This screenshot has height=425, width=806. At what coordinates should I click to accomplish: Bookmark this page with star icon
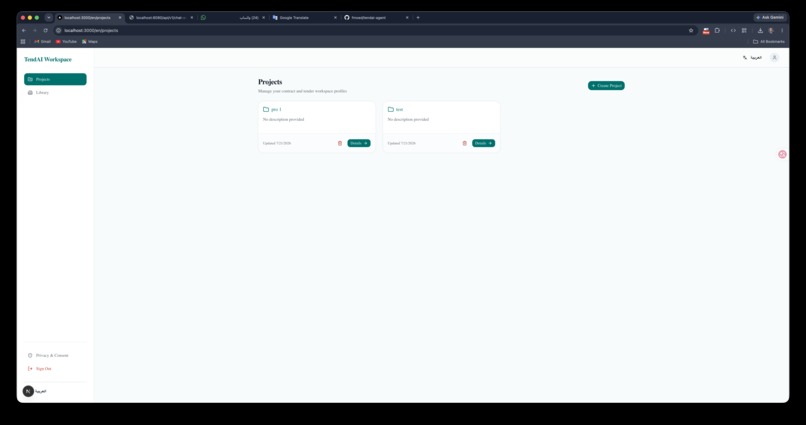click(691, 30)
